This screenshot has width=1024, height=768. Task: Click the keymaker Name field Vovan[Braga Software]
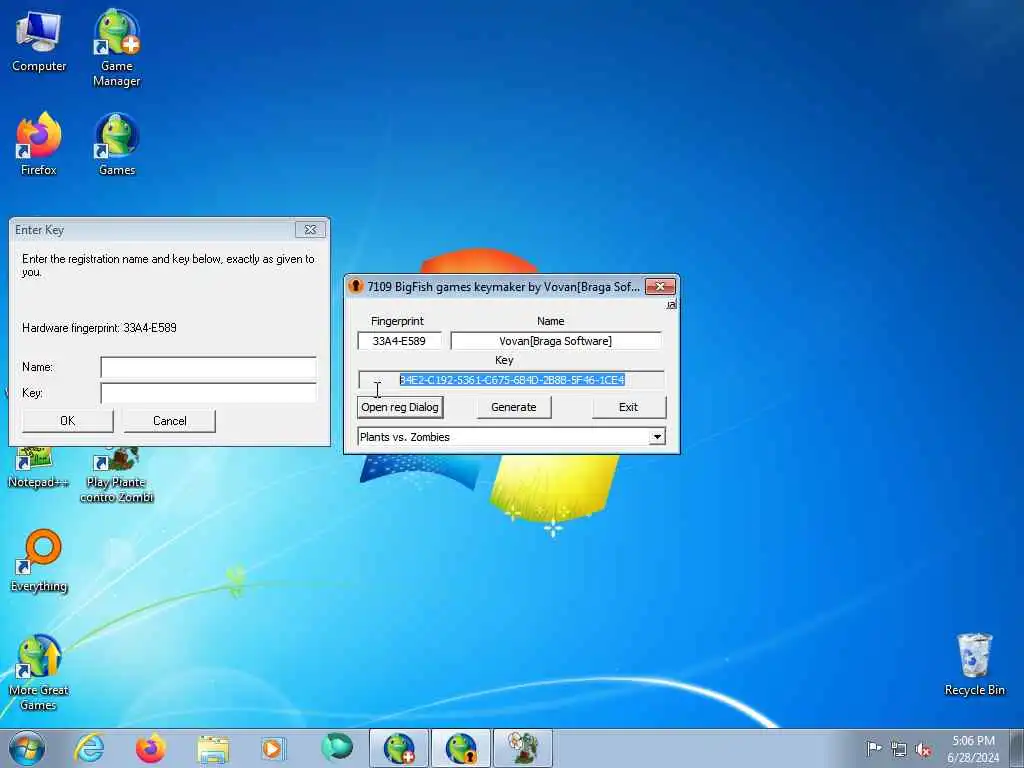point(556,341)
